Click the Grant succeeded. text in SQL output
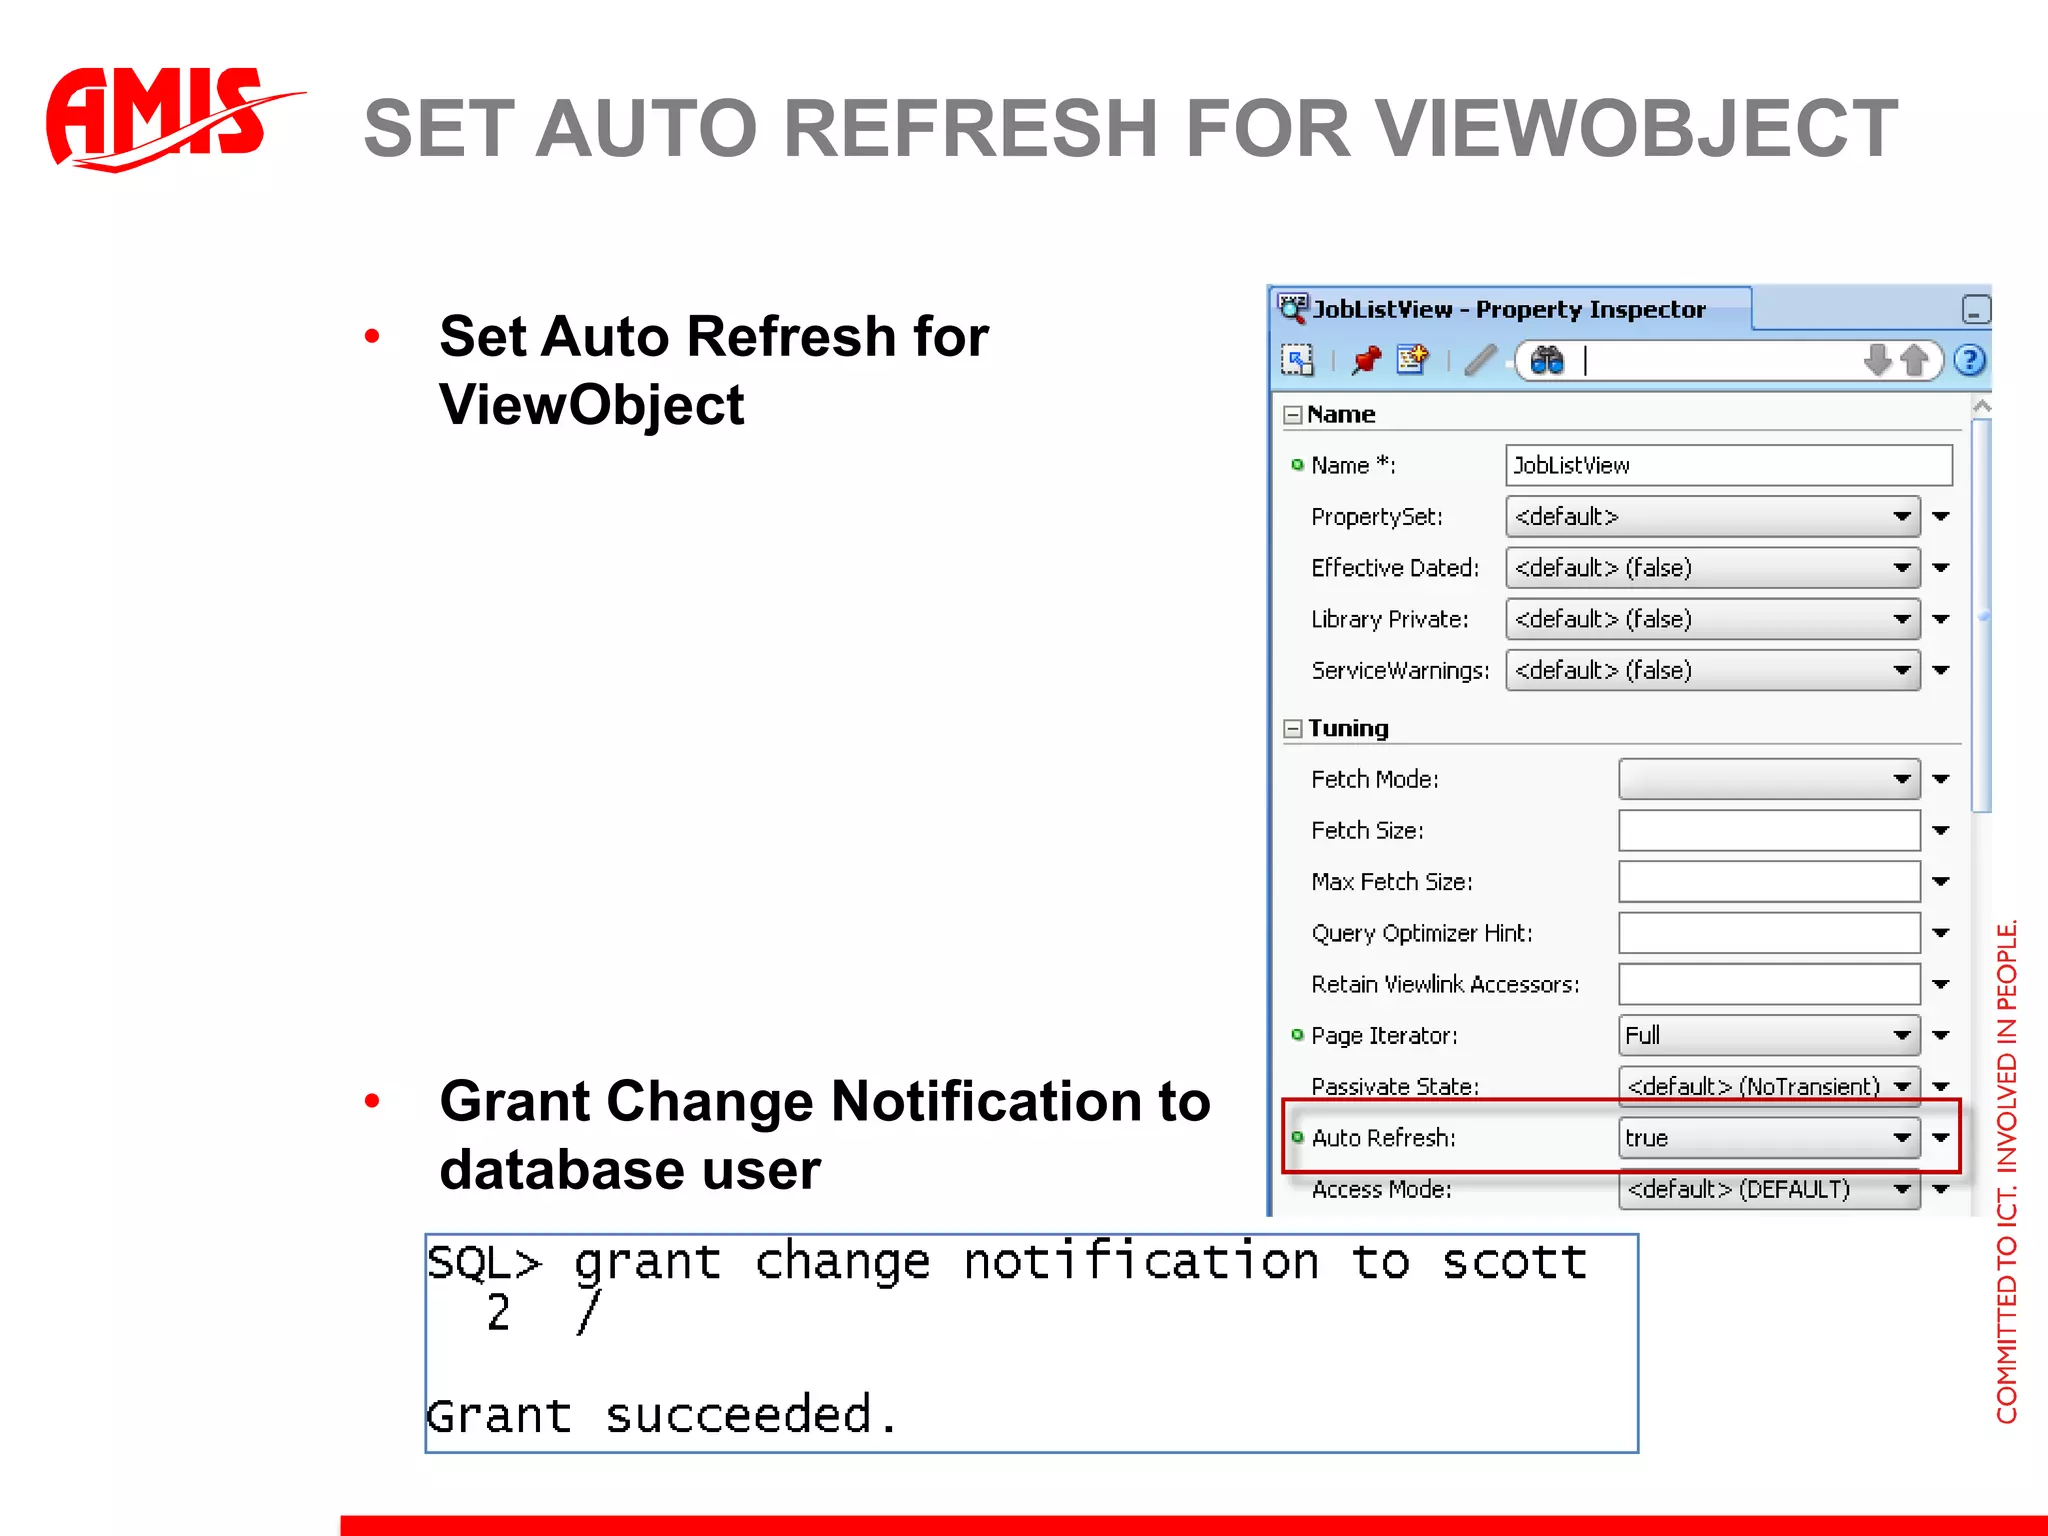Image resolution: width=2048 pixels, height=1536 pixels. coord(662,1415)
